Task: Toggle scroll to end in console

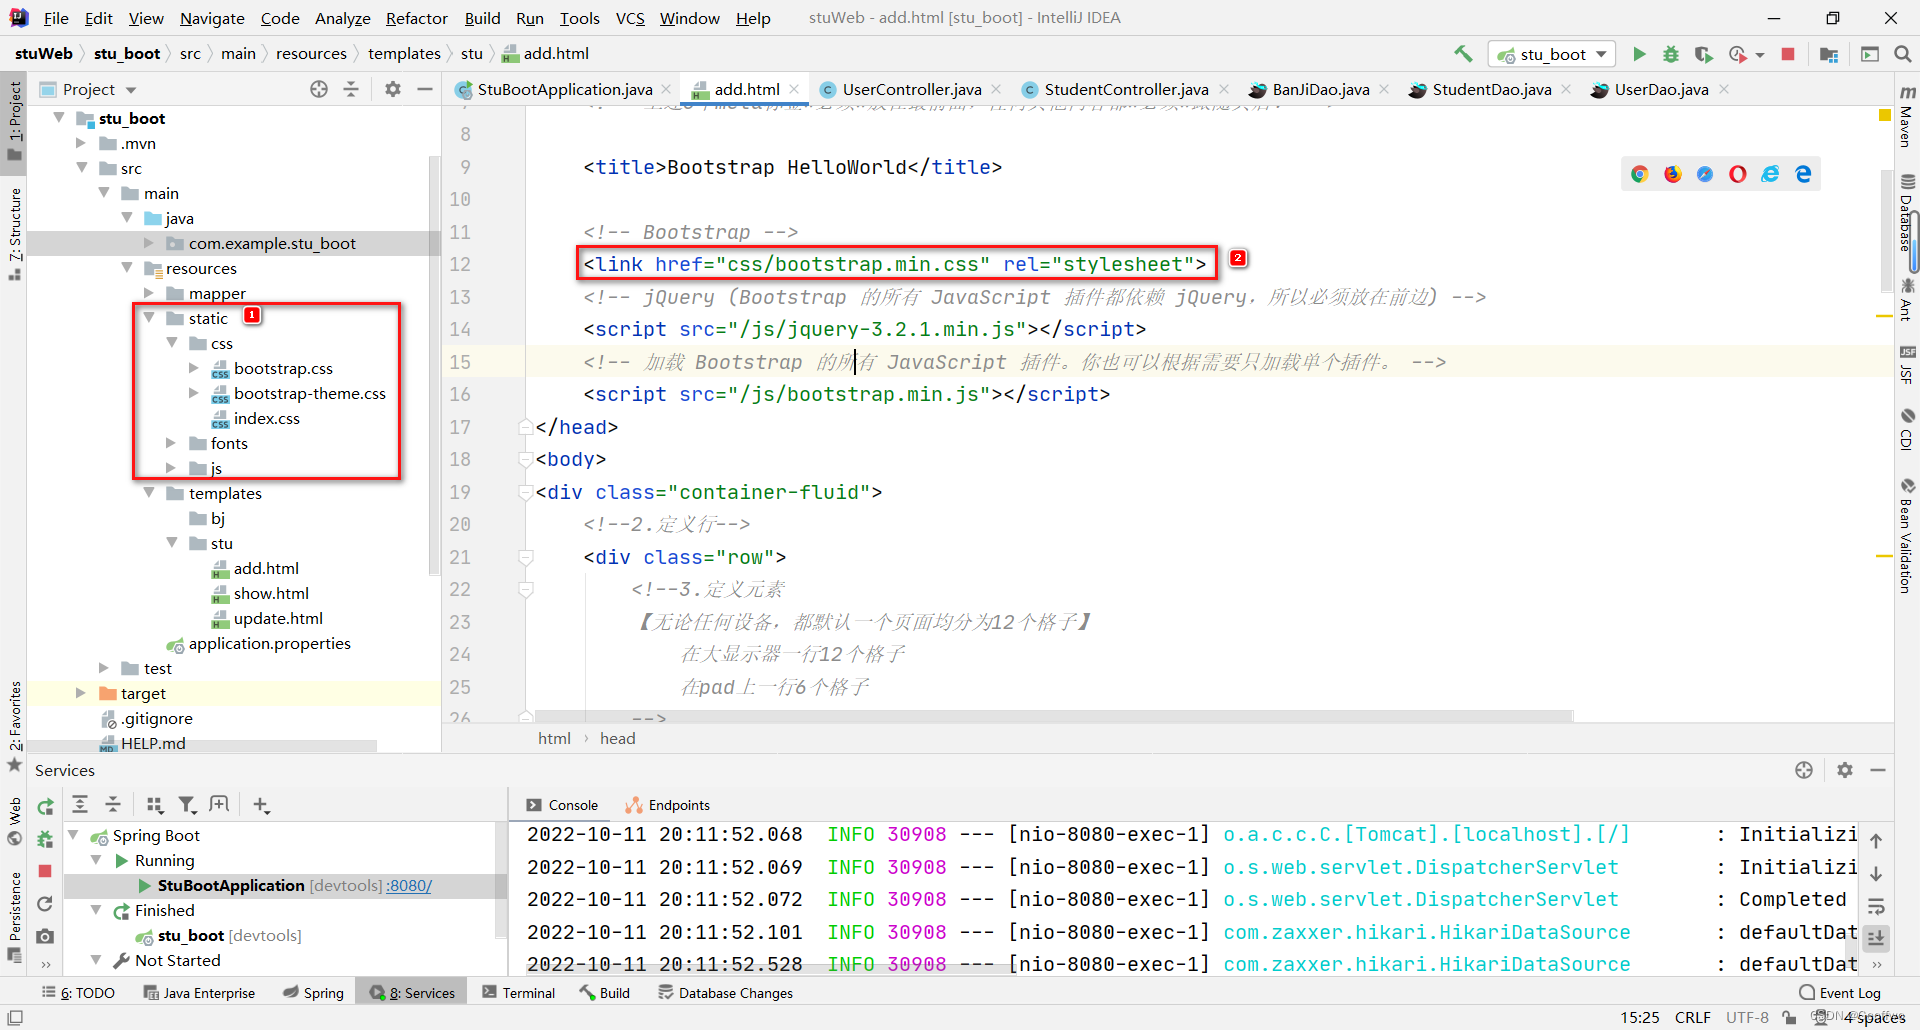Action: [1876, 938]
